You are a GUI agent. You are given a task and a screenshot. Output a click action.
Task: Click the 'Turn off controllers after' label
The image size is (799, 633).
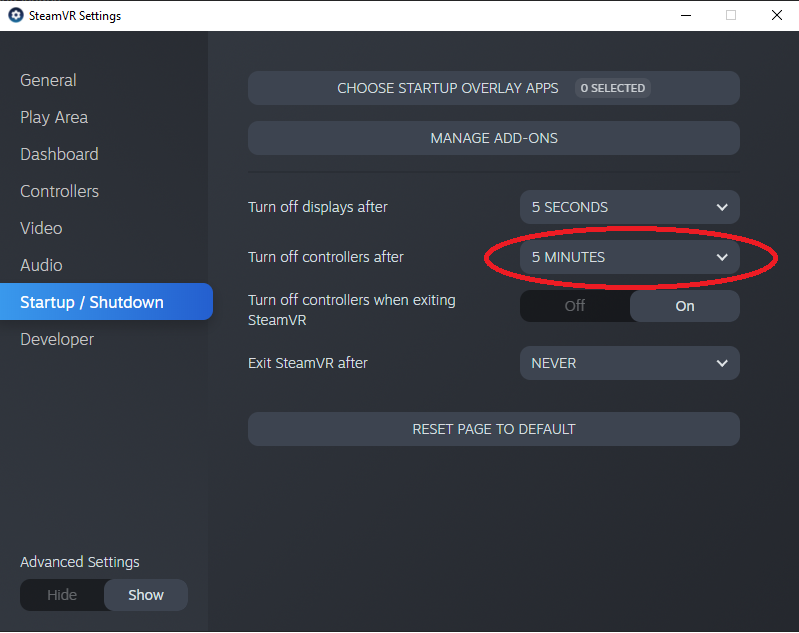pyautogui.click(x=326, y=257)
